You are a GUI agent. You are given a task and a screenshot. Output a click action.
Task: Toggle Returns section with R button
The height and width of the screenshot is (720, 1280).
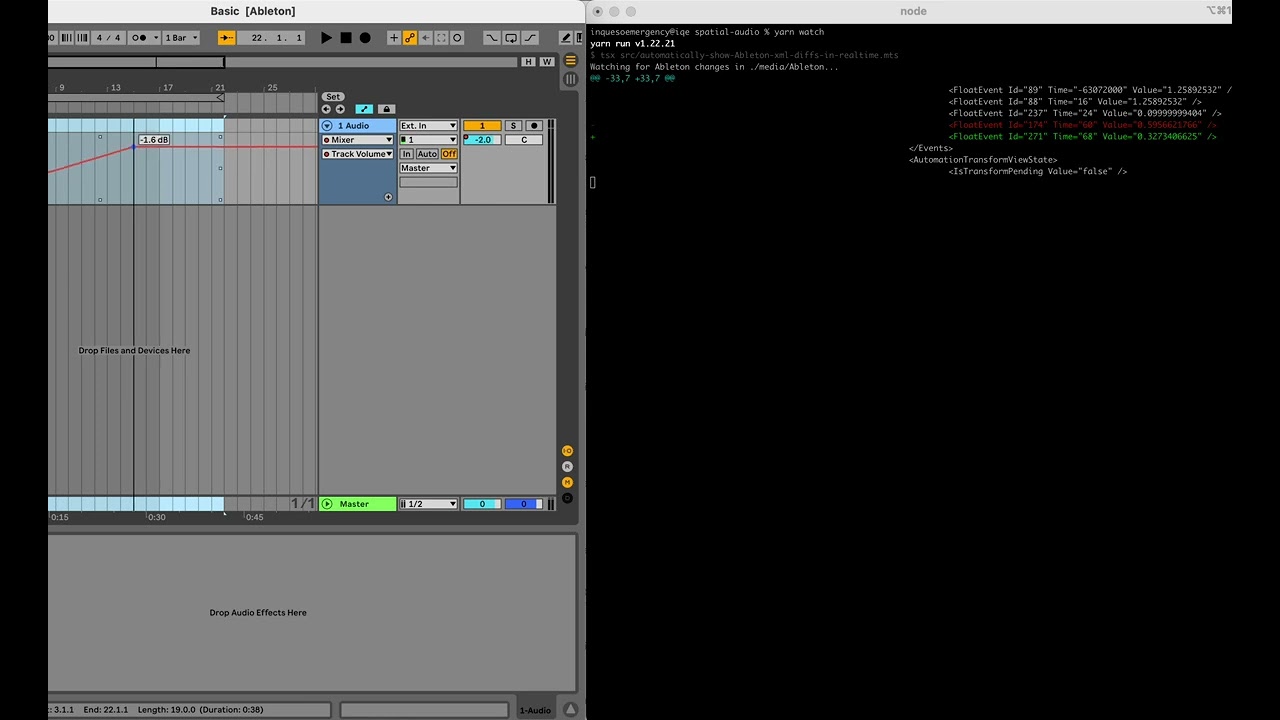pyautogui.click(x=567, y=467)
